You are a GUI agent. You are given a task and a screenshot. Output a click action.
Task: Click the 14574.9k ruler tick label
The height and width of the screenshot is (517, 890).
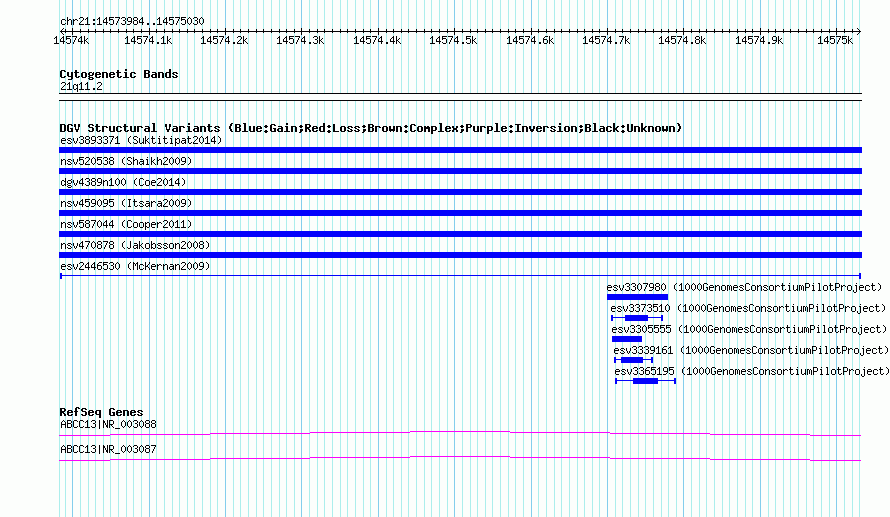[x=759, y=40]
